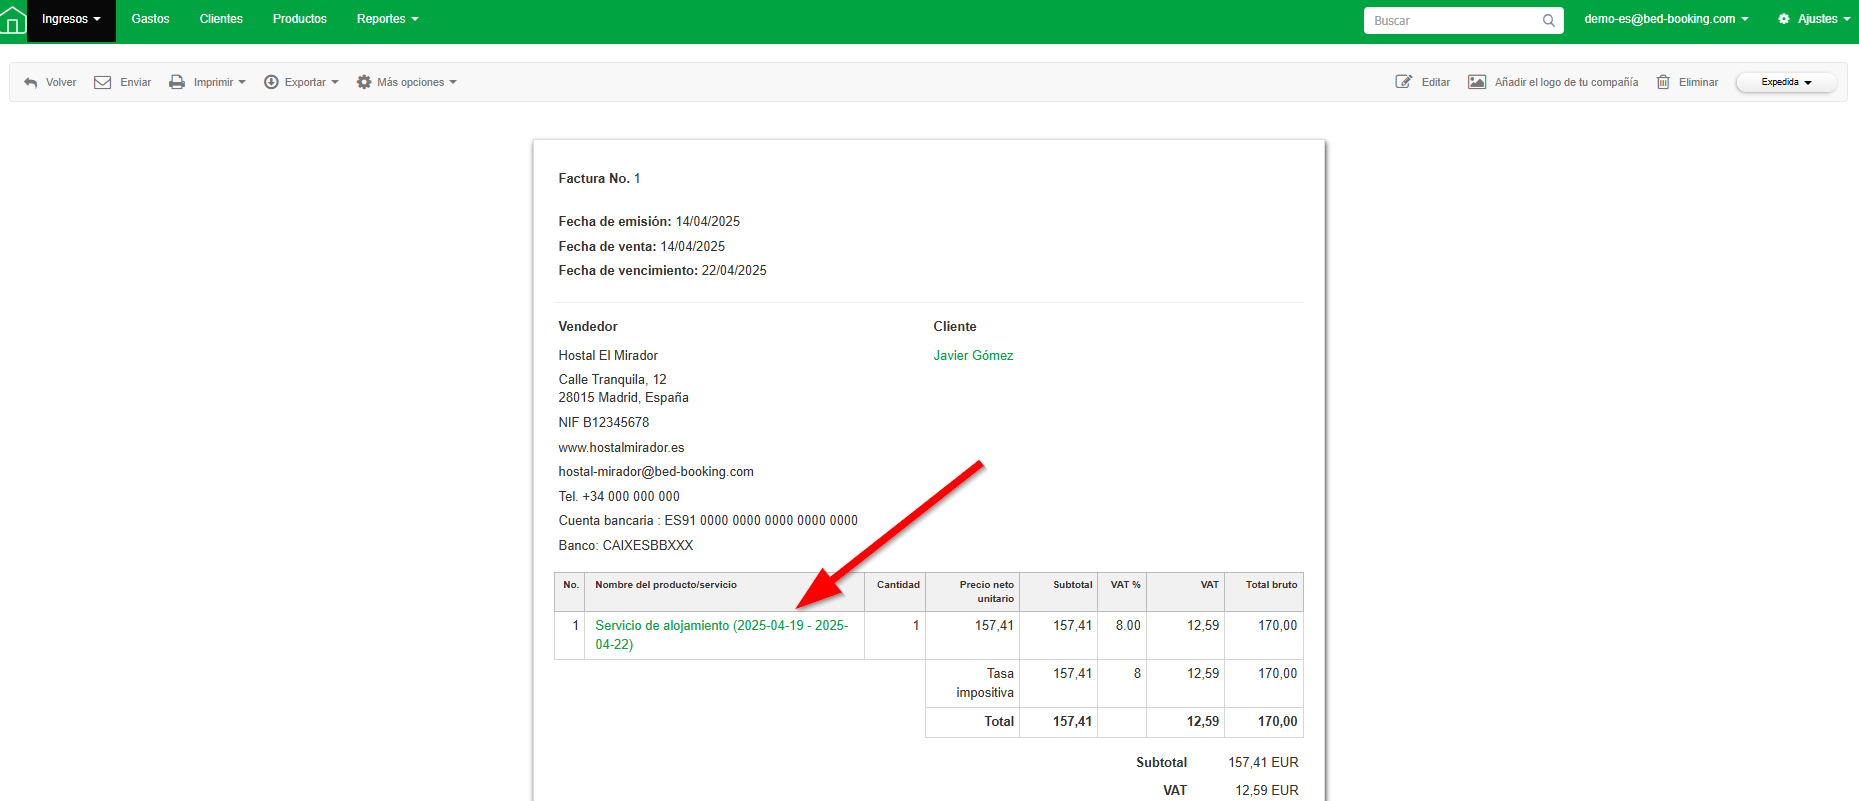Viewport: 1859px width, 801px height.
Task: Click the Enviar envelope icon
Action: coord(102,83)
